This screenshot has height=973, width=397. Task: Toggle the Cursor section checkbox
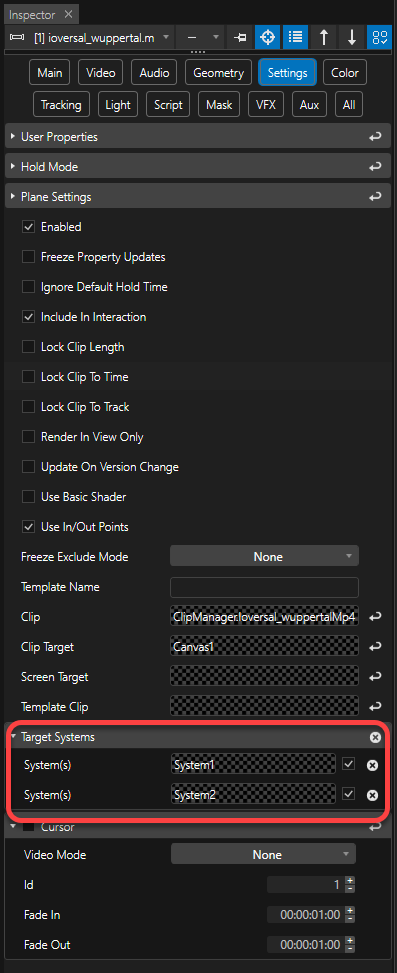coord(29,827)
